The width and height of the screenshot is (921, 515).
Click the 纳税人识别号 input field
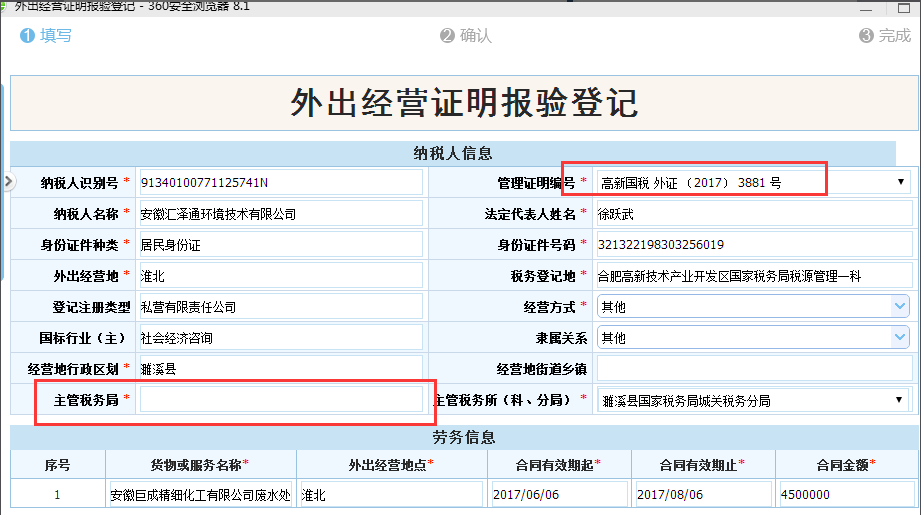tap(281, 182)
